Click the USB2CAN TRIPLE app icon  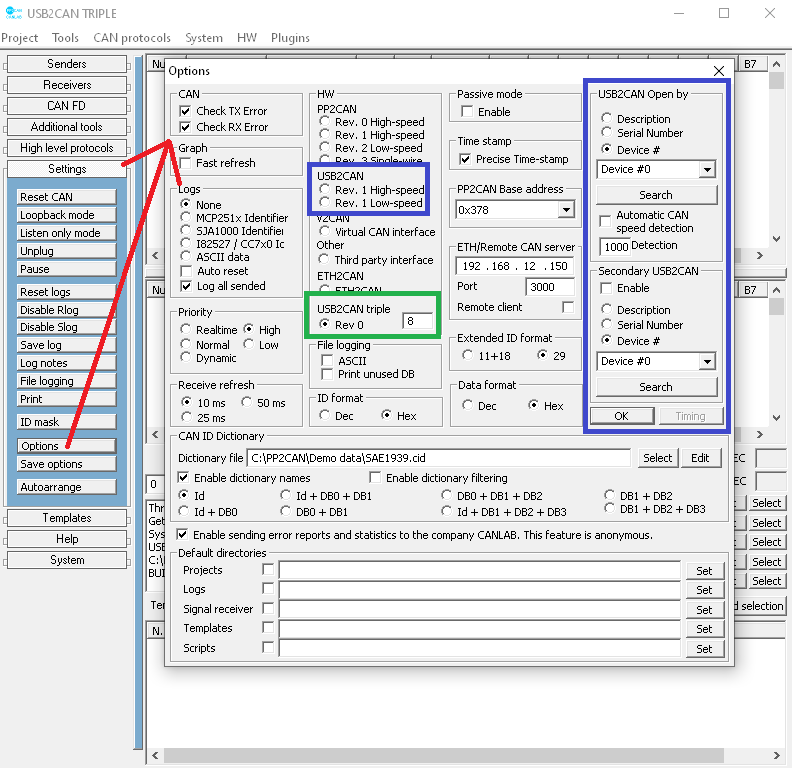(14, 13)
